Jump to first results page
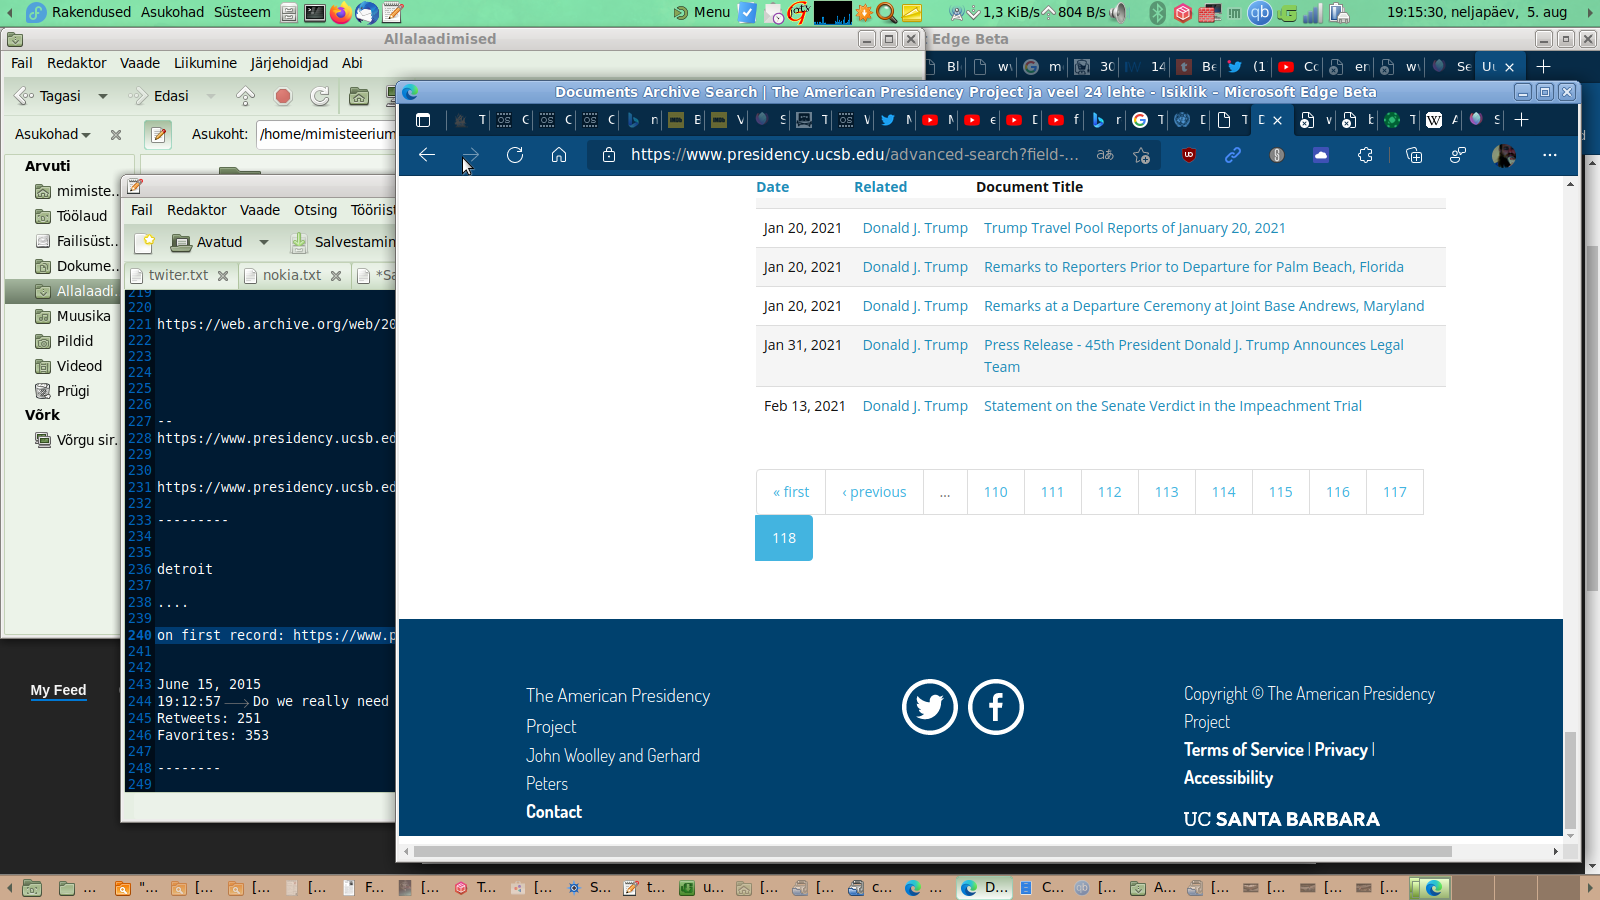Viewport: 1600px width, 900px height. click(x=791, y=492)
